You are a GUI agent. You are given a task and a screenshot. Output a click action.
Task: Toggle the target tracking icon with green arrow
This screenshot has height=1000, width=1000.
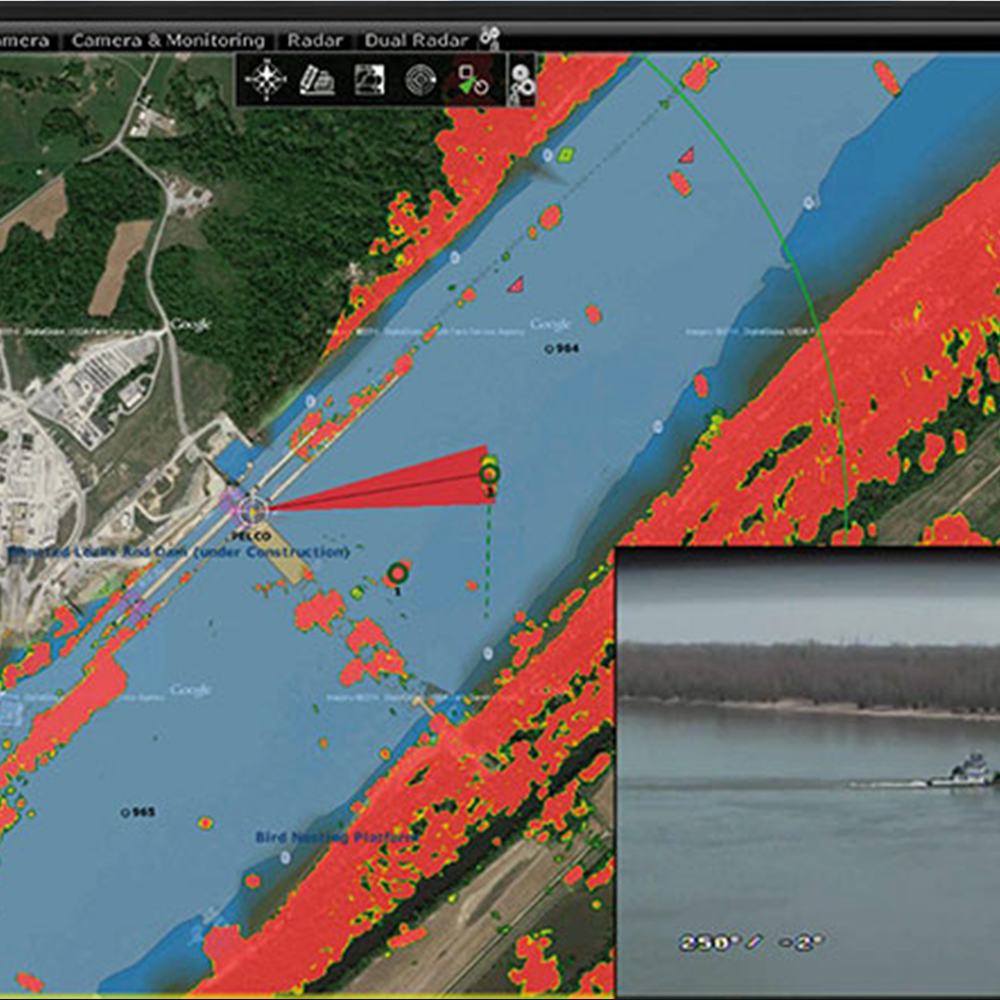[470, 80]
